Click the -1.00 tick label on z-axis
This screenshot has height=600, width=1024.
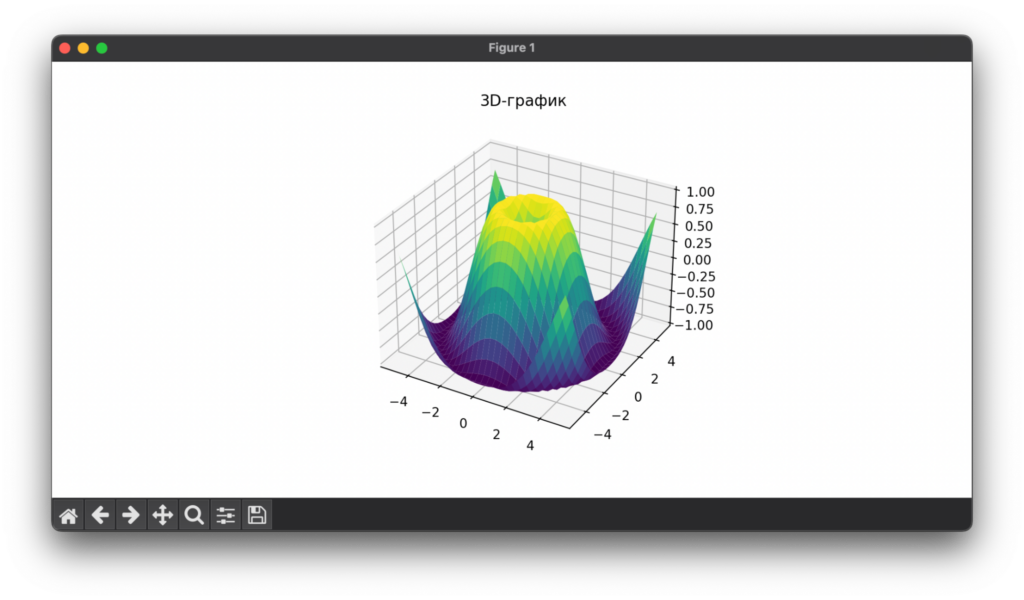(702, 325)
